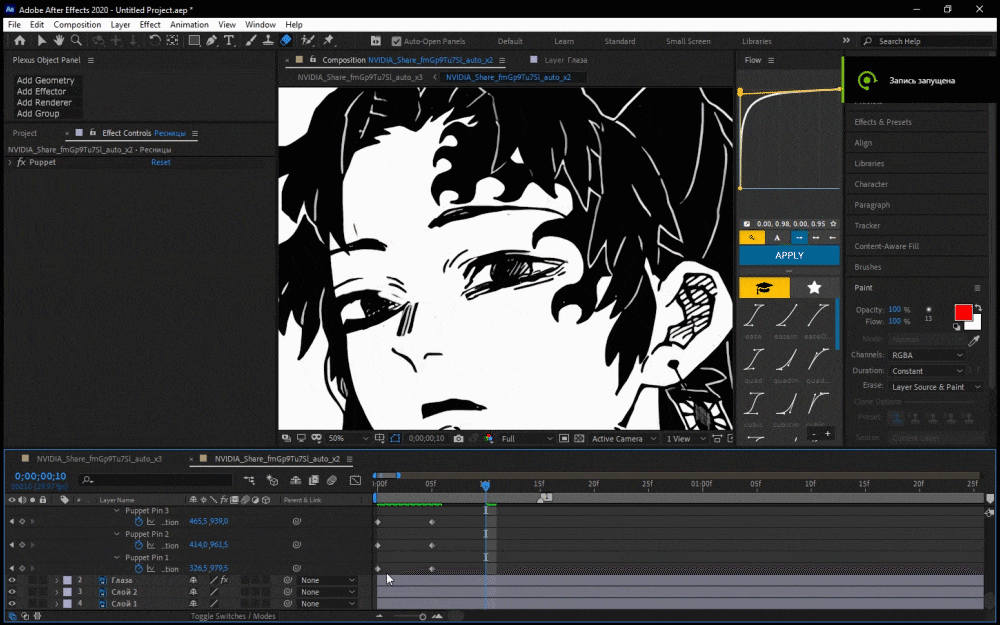Click the eyedropper in the Paint panel
Screen dimensions: 1000x625
click(974, 341)
